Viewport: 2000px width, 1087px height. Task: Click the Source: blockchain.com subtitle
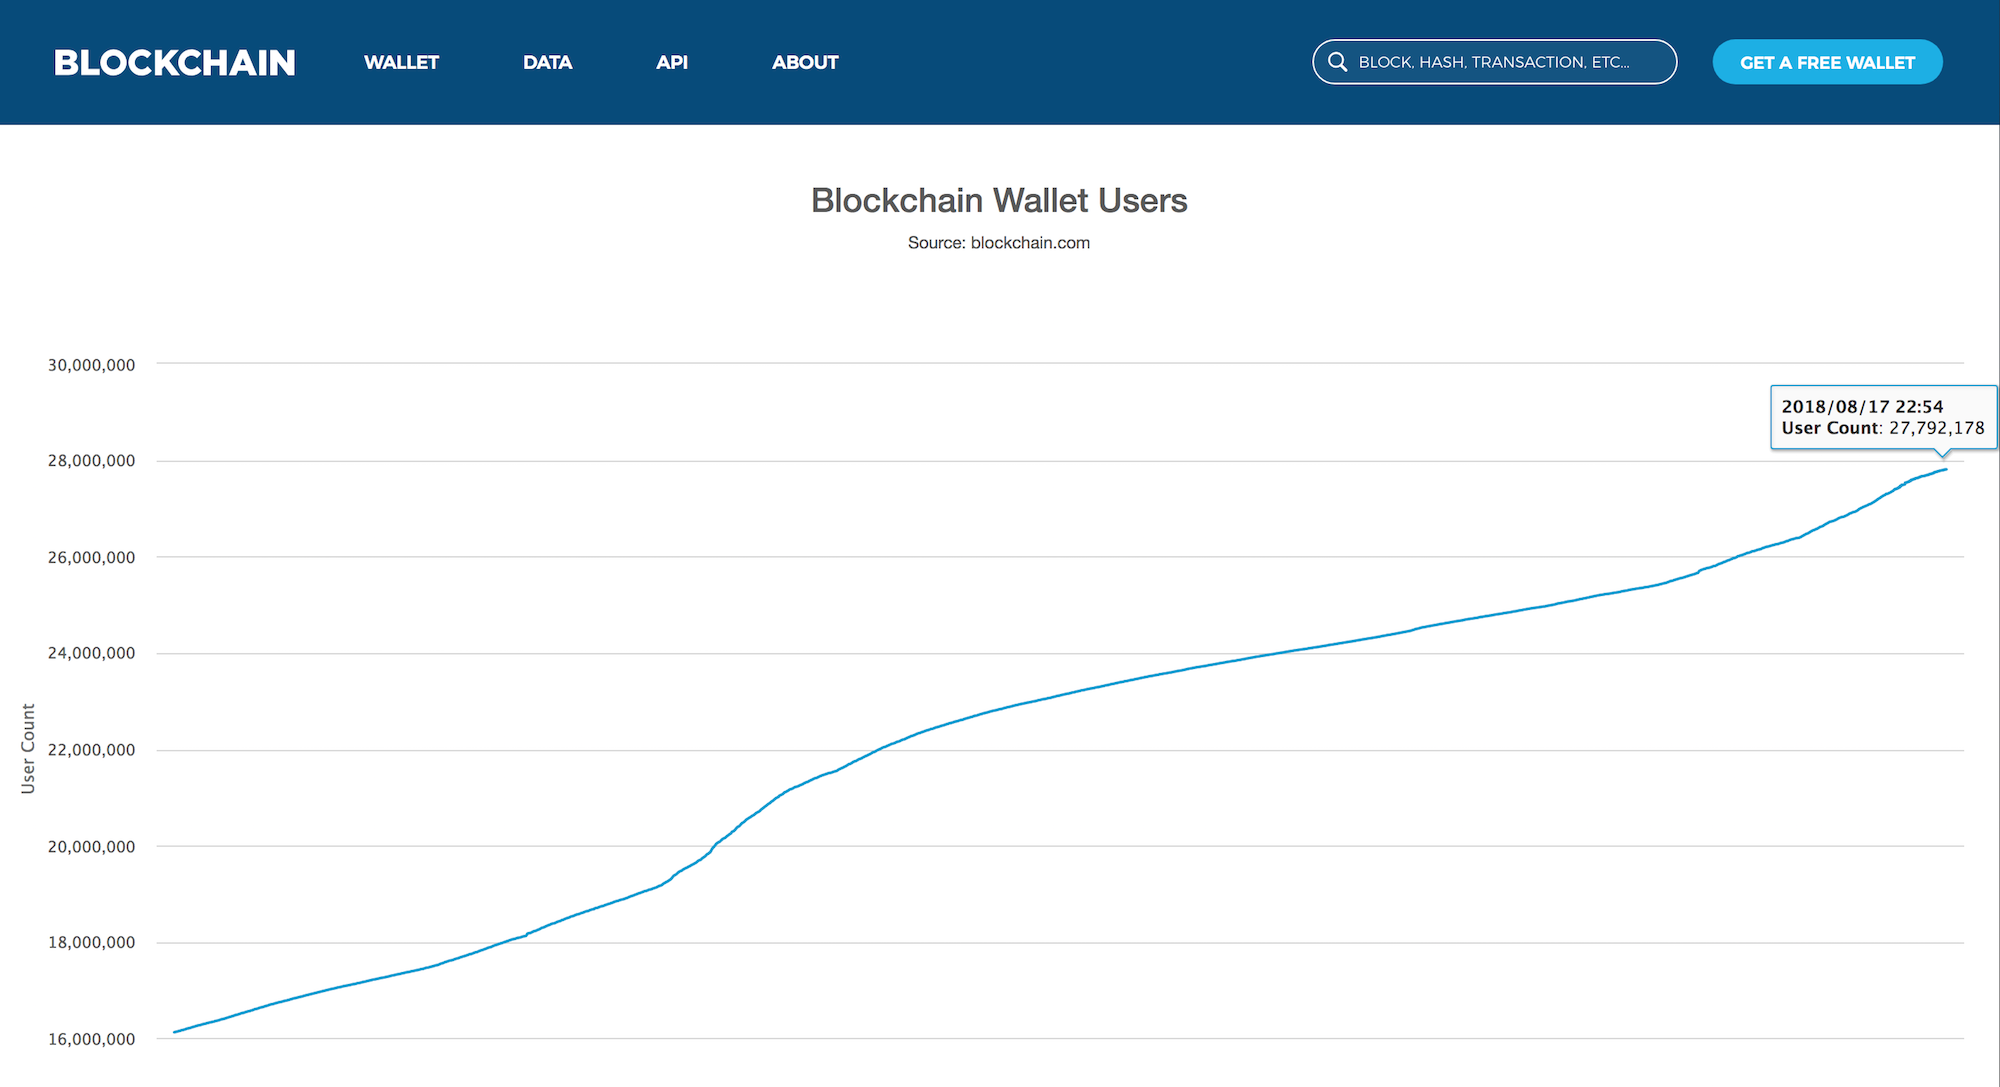(999, 243)
